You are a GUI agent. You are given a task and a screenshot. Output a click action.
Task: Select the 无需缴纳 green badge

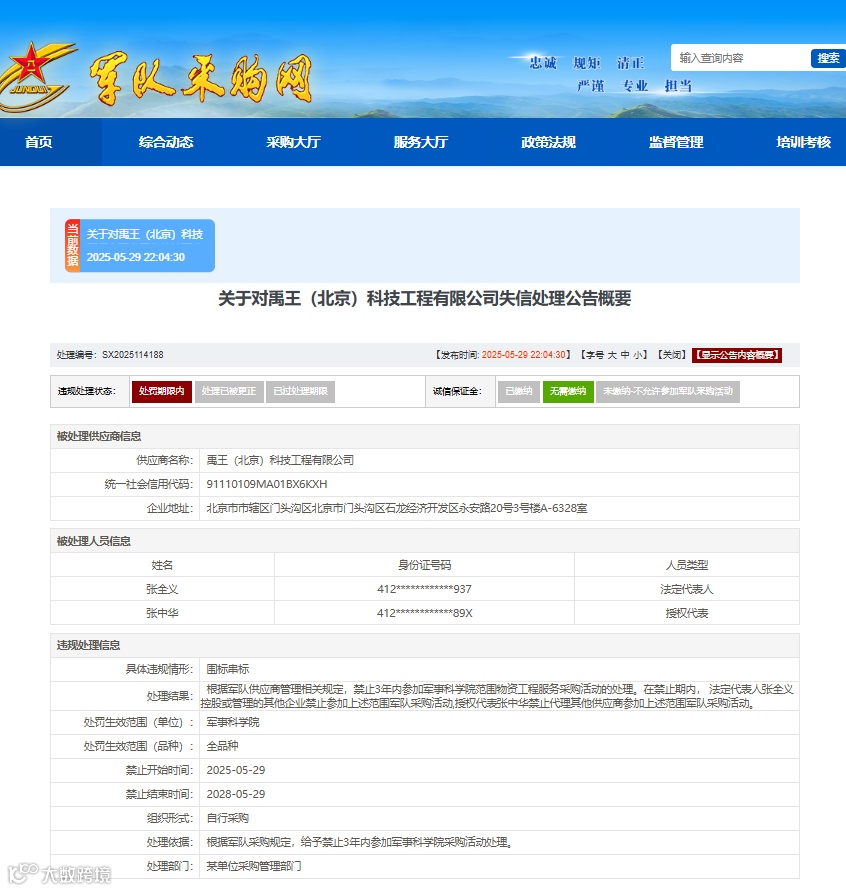568,390
